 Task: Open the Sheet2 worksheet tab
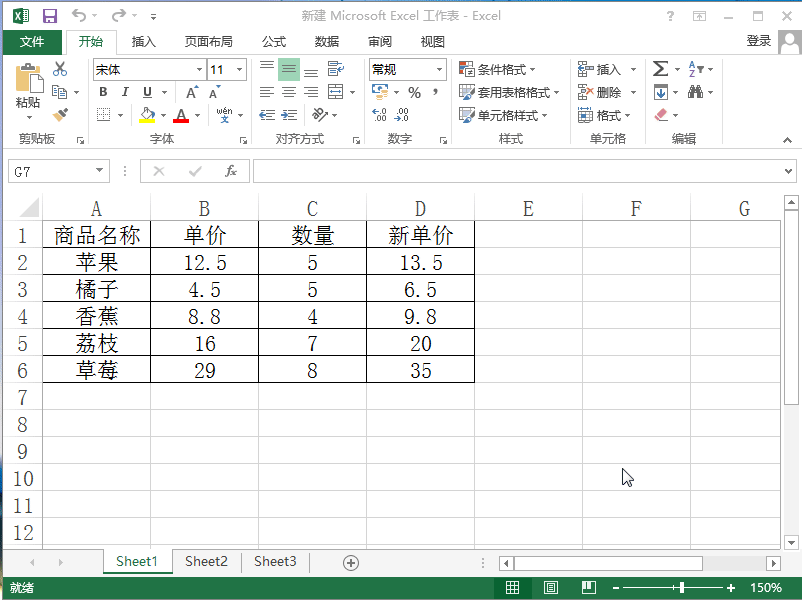point(206,561)
